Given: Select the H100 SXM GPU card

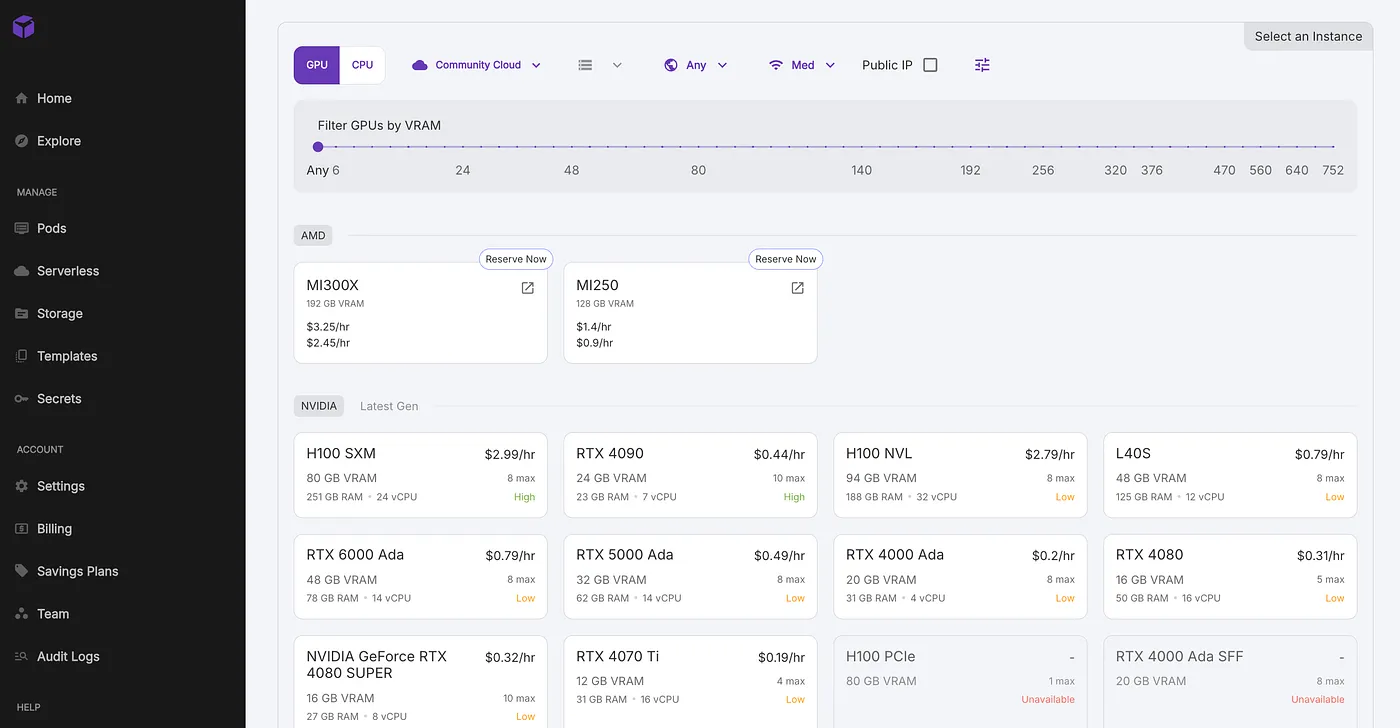Looking at the screenshot, I should [421, 475].
